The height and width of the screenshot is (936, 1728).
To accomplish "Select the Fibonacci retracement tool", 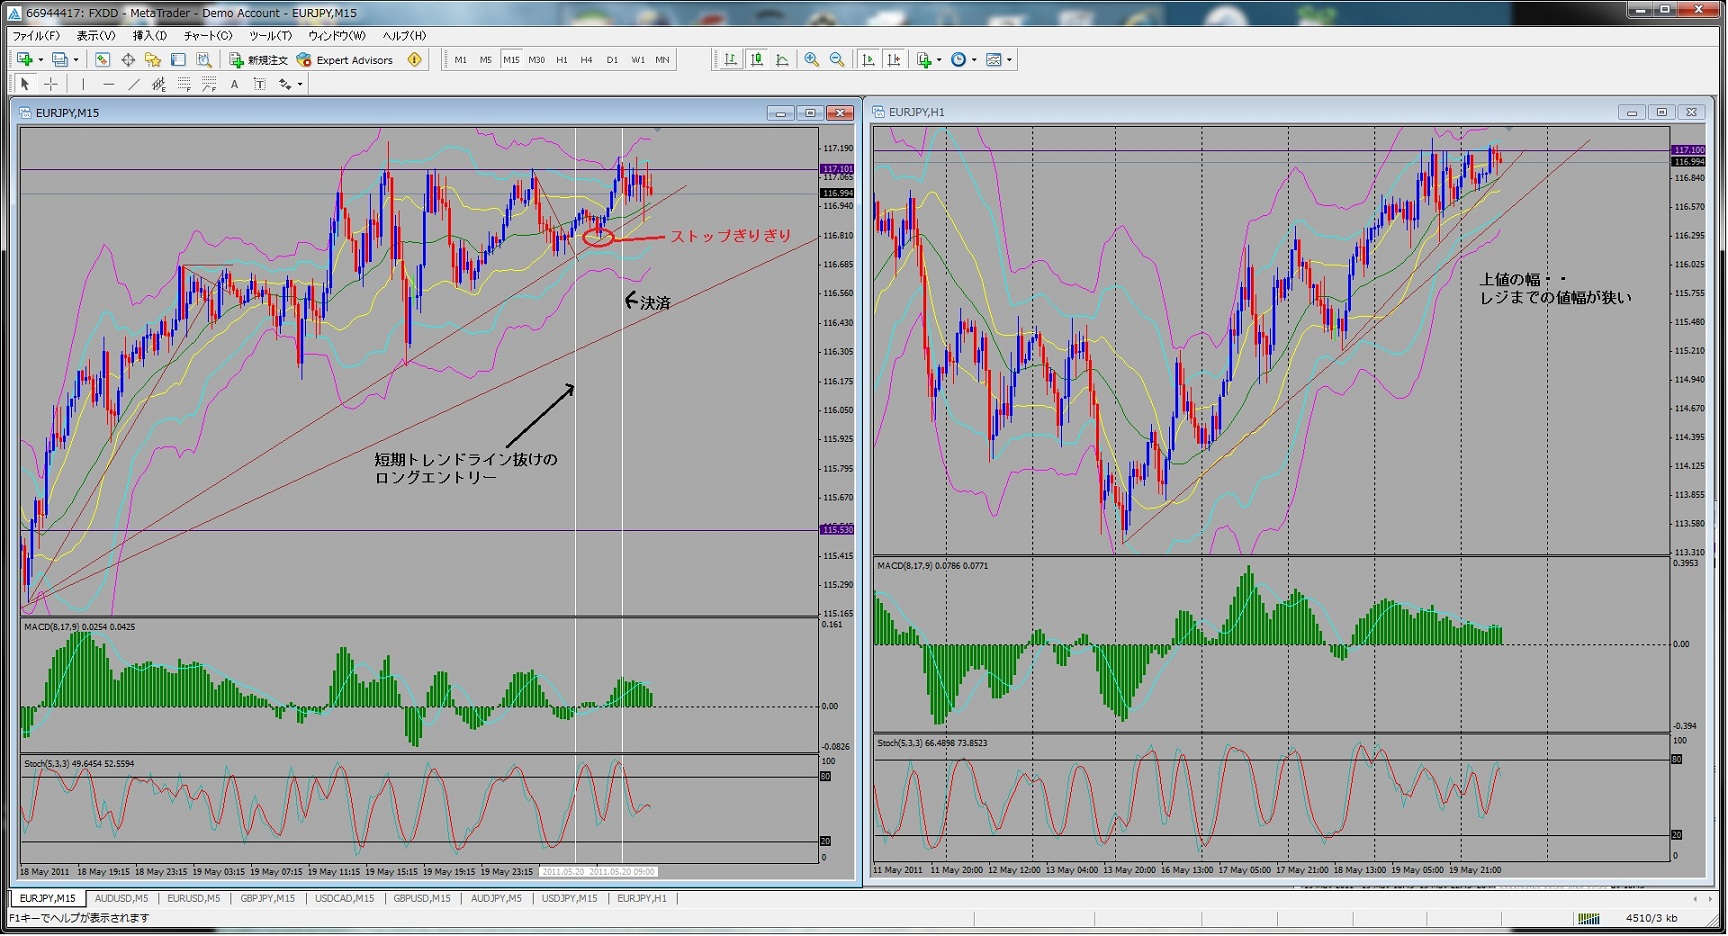I will (184, 84).
